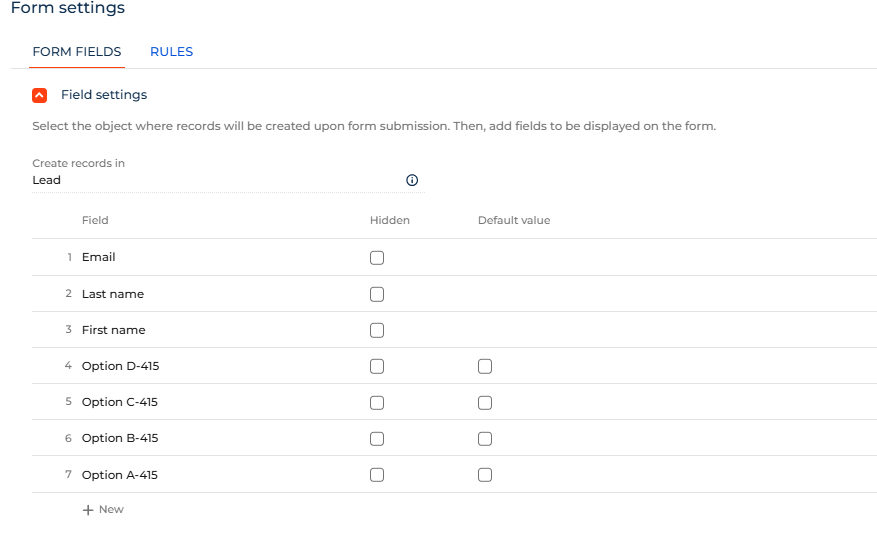
Task: Click the Option A-415 field name
Action: pyautogui.click(x=120, y=475)
